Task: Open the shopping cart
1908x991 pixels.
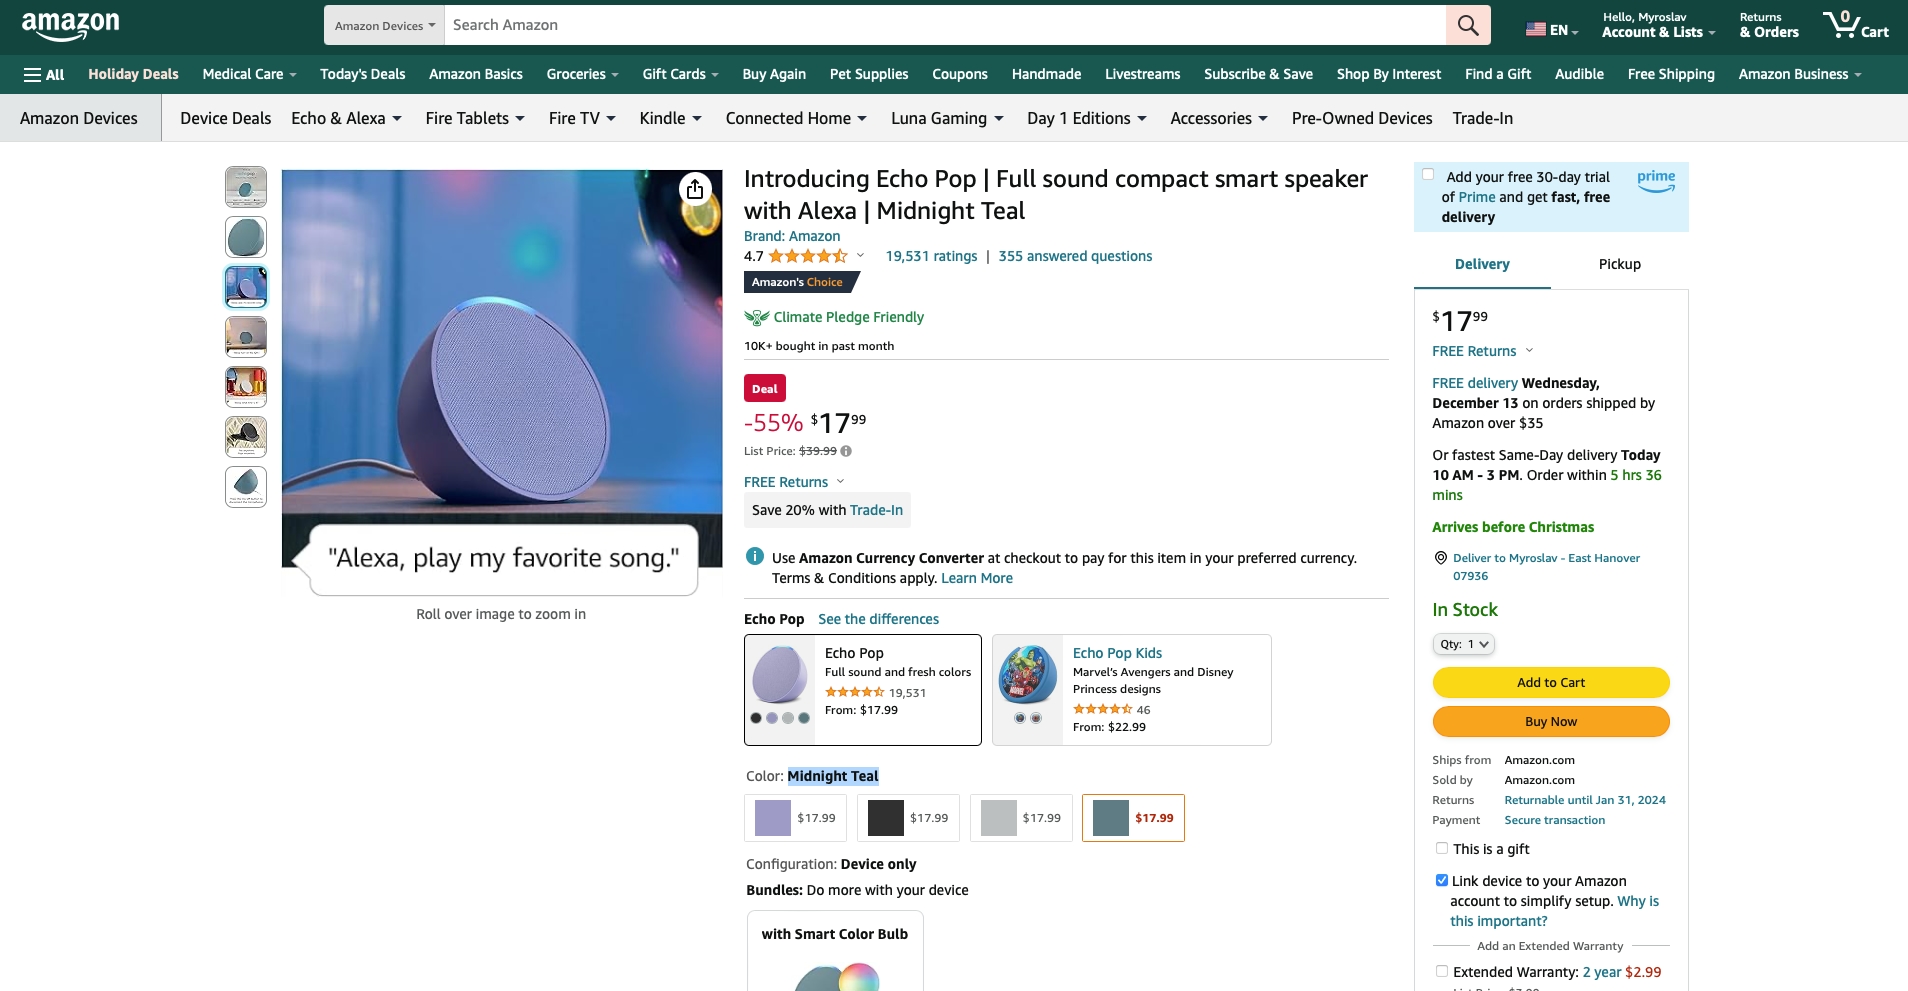Action: point(1855,25)
